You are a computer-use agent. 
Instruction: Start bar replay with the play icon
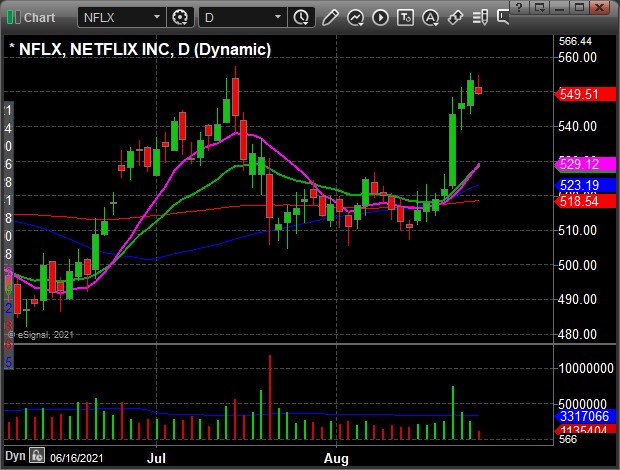click(x=380, y=17)
